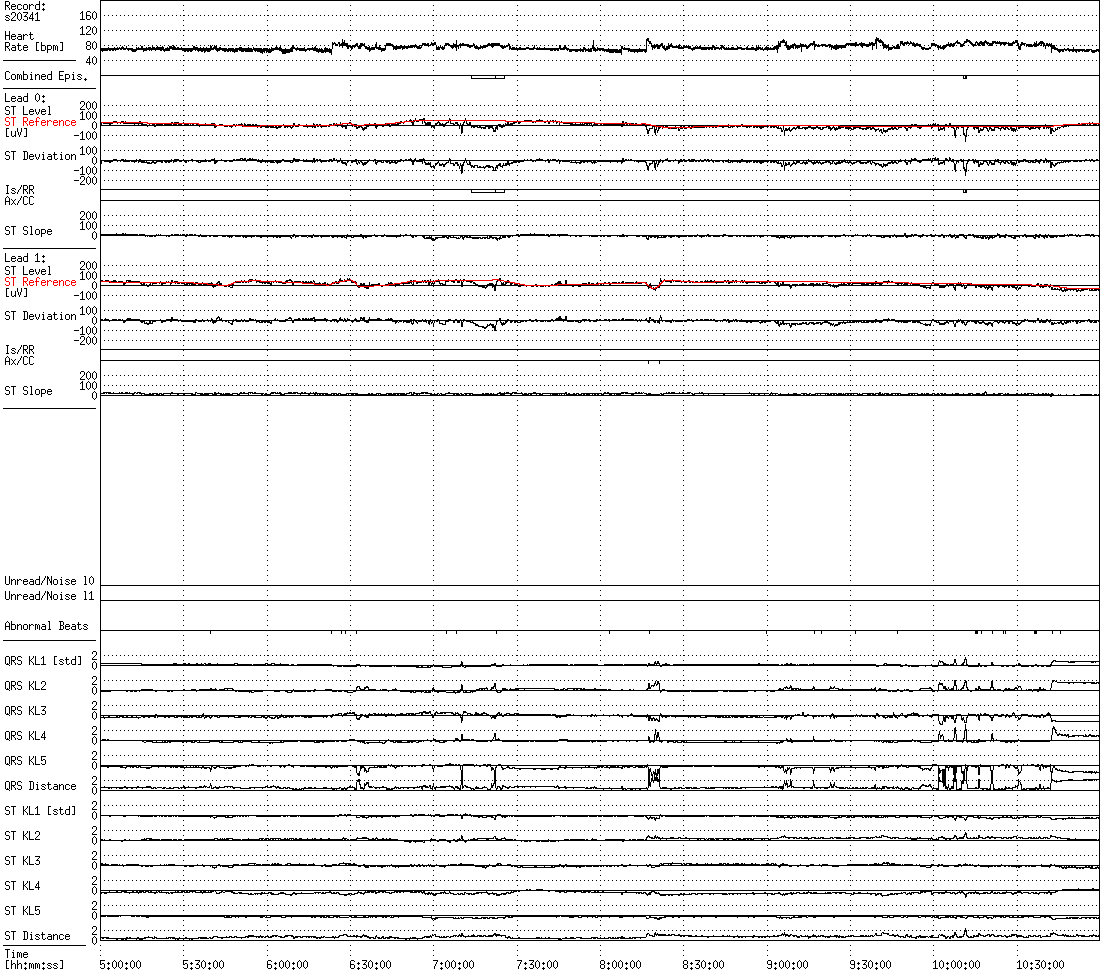This screenshot has height=970, width=1100.
Task: Click ST Slope label under Lead 0
Action: point(28,231)
